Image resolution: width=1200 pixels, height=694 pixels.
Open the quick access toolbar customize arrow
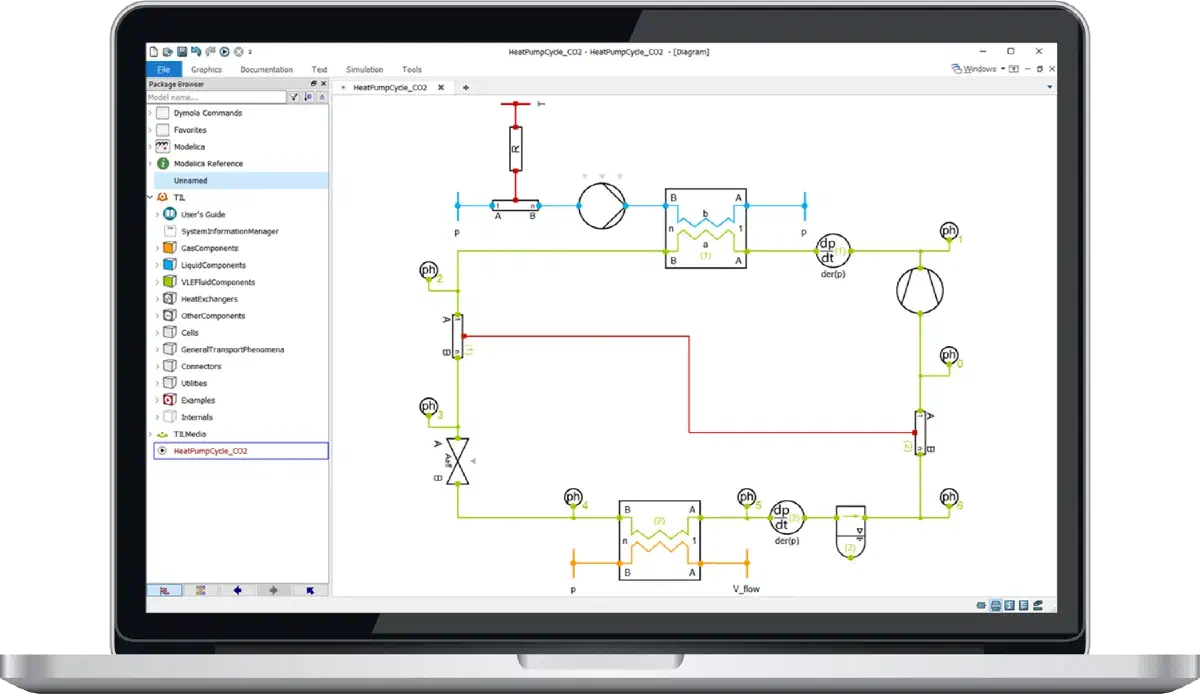pyautogui.click(x=250, y=51)
